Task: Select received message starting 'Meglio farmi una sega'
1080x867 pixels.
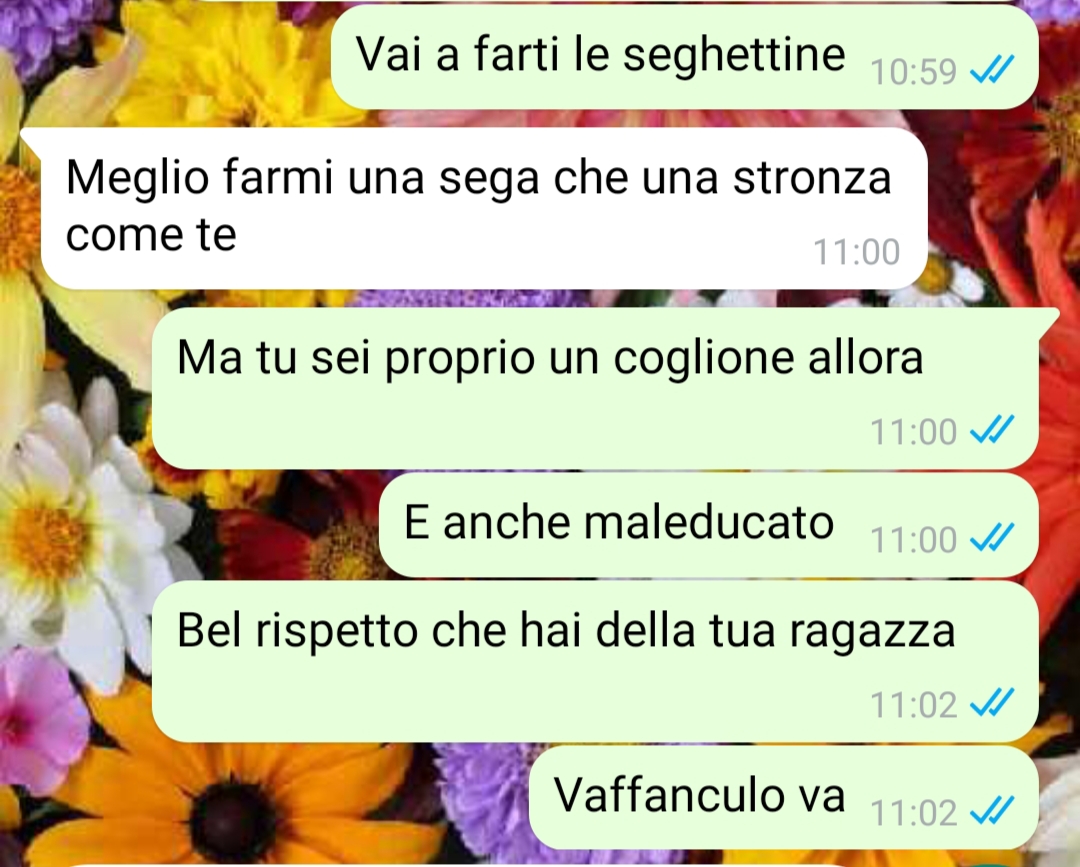Action: pos(484,209)
